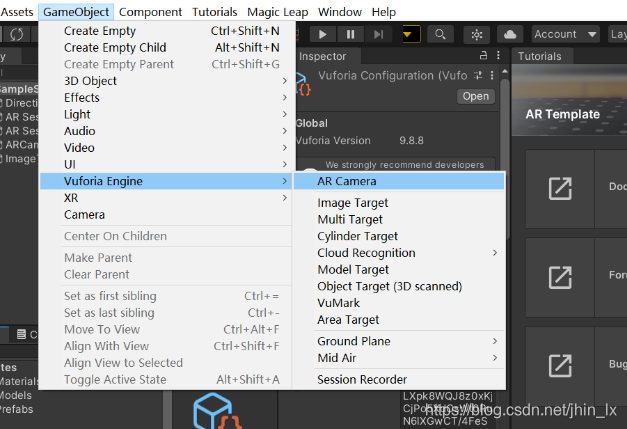The height and width of the screenshot is (429, 627).
Task: Select AR Camera from submenu
Action: click(x=399, y=181)
